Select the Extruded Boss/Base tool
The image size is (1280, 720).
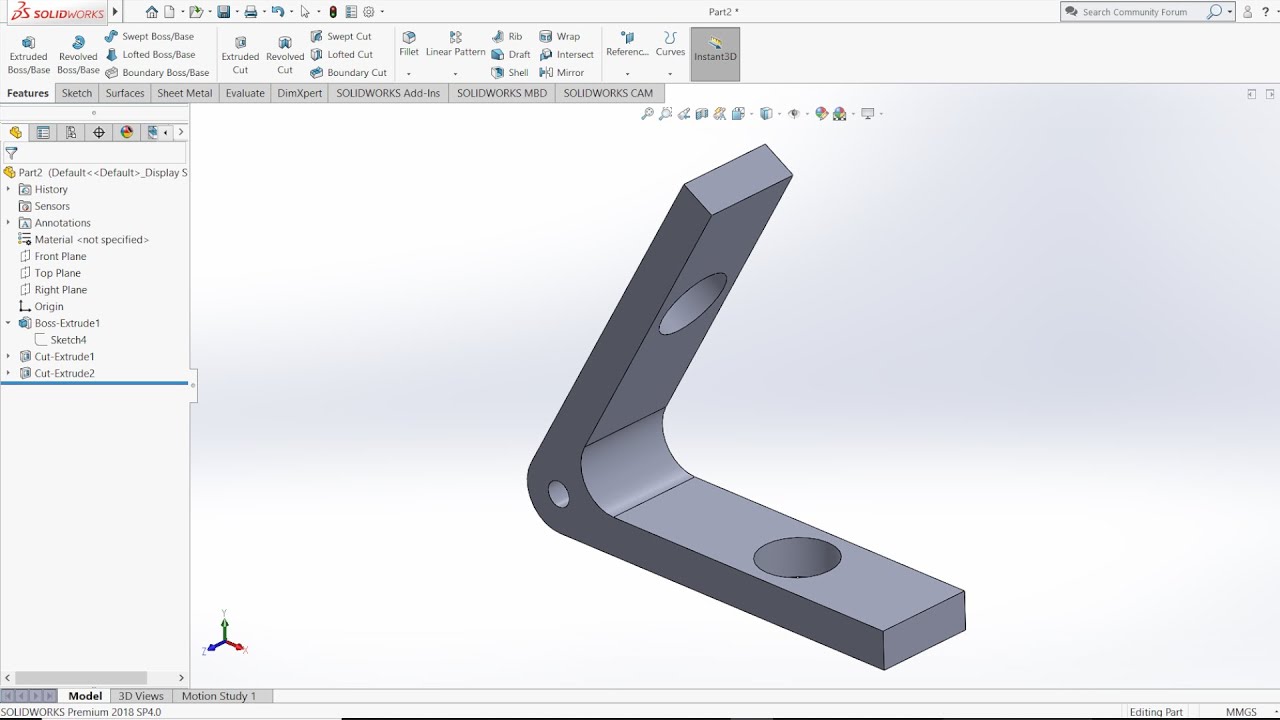click(x=28, y=55)
